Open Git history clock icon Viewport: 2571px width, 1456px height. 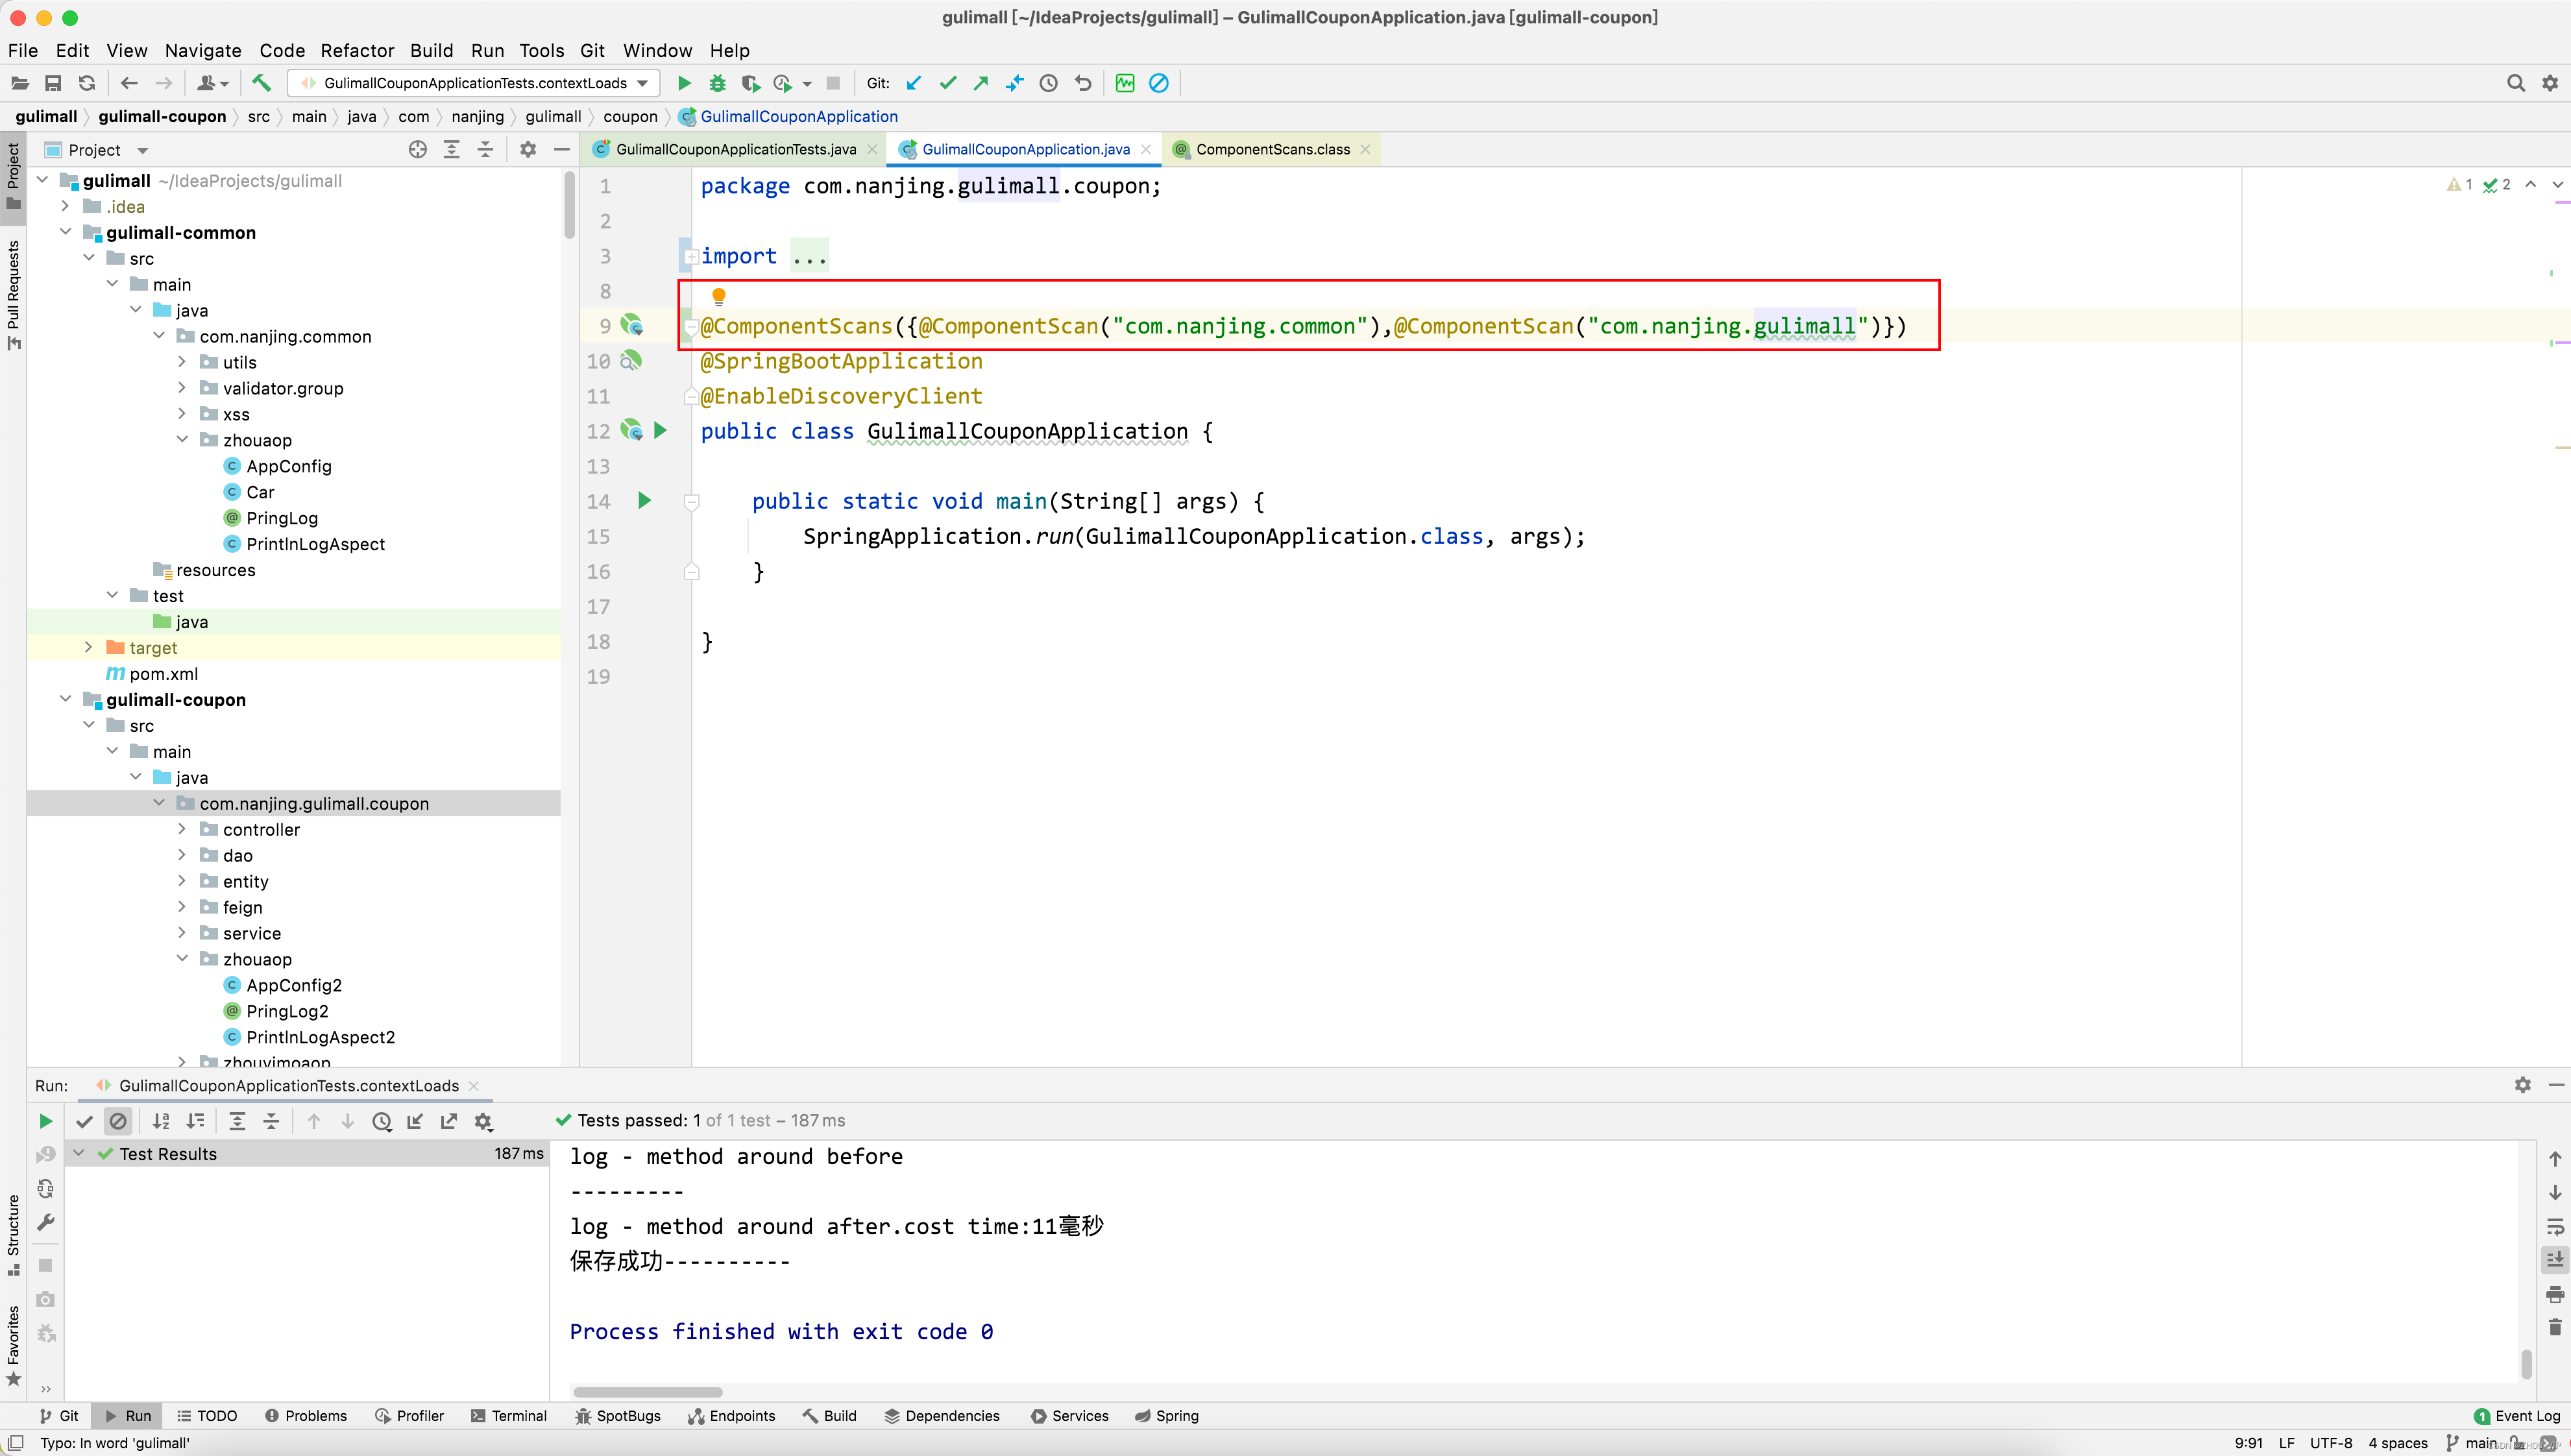[1048, 83]
